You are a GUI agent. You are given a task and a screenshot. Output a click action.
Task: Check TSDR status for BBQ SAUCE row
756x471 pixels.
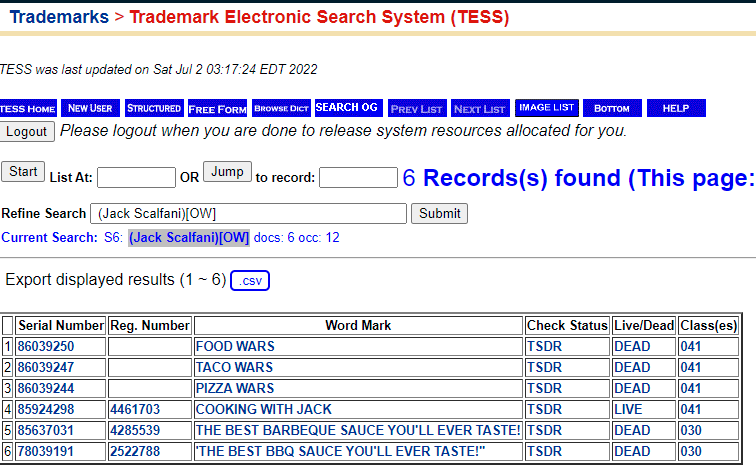point(545,451)
